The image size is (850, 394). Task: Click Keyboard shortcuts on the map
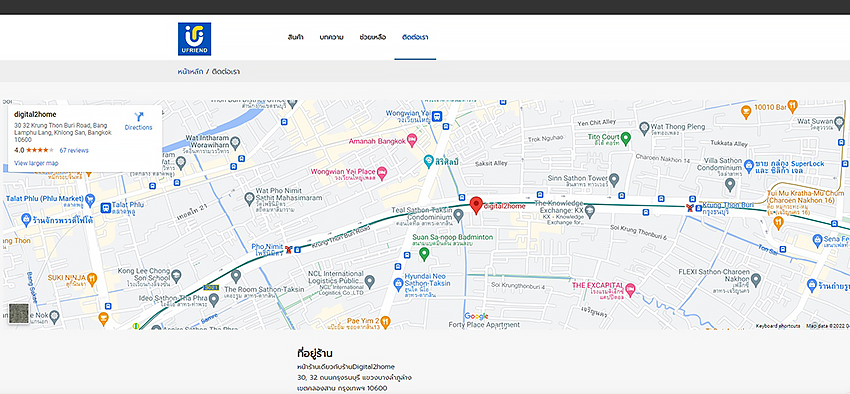(x=778, y=326)
